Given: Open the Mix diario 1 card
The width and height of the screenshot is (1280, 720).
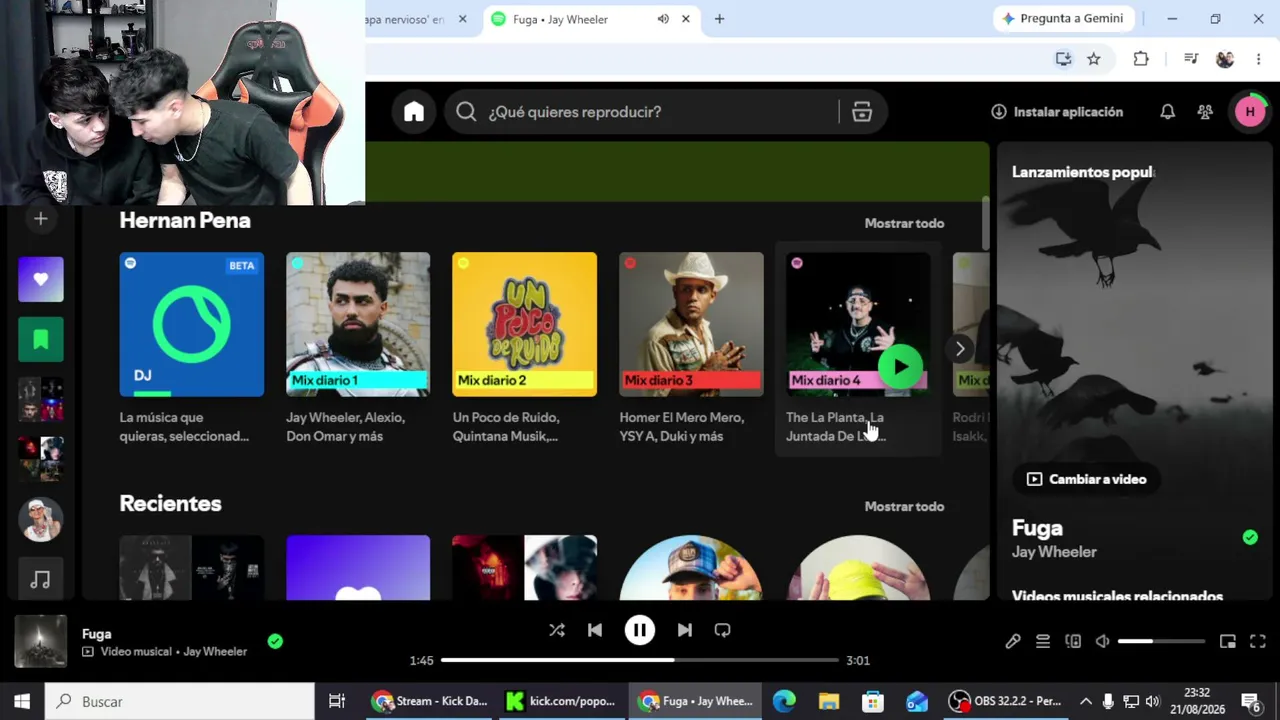Looking at the screenshot, I should pos(358,348).
